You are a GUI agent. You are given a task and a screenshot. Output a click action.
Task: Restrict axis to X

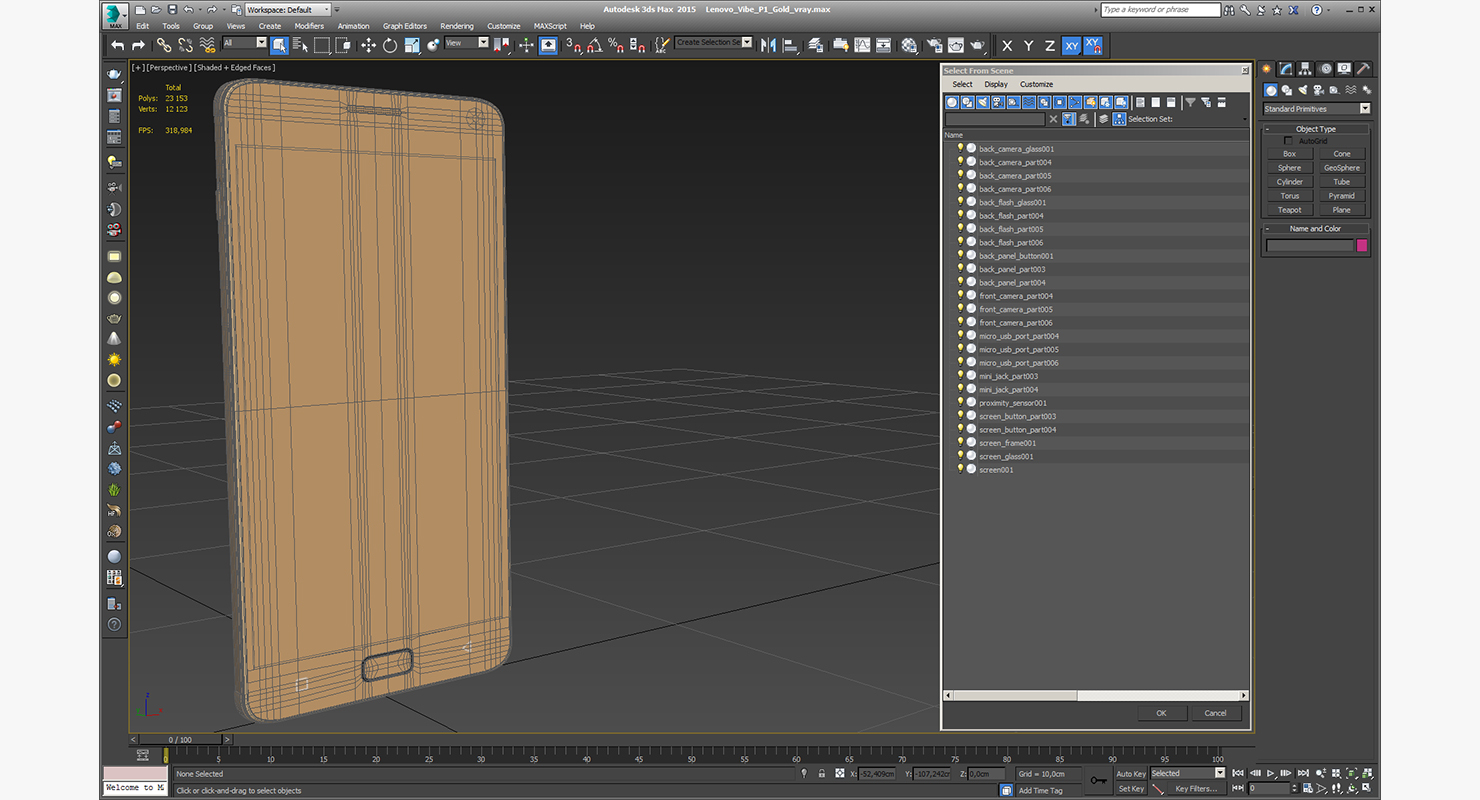(1007, 46)
